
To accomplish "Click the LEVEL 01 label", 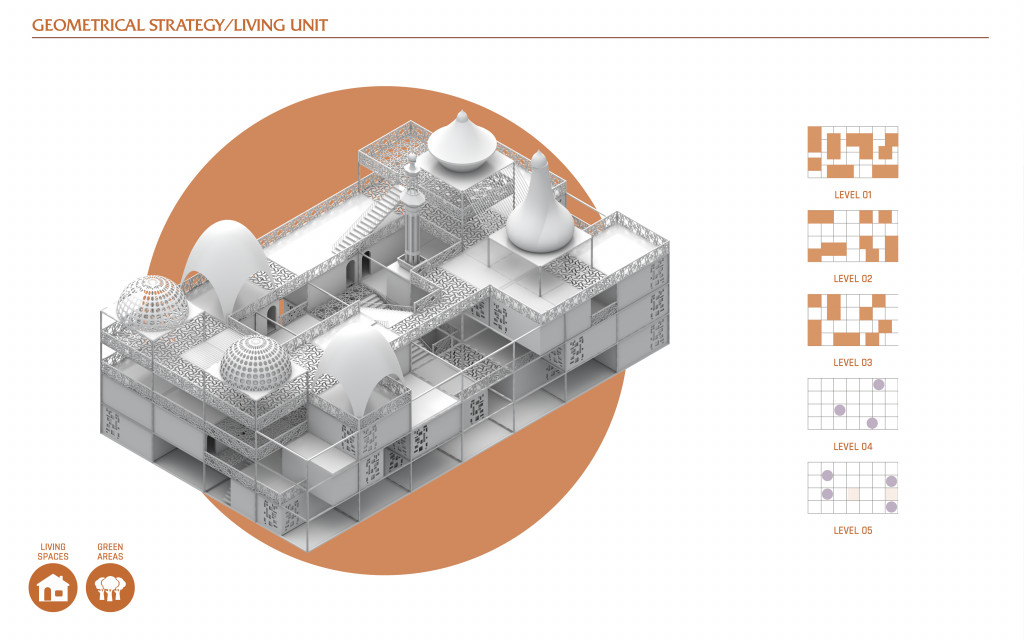I will (853, 195).
